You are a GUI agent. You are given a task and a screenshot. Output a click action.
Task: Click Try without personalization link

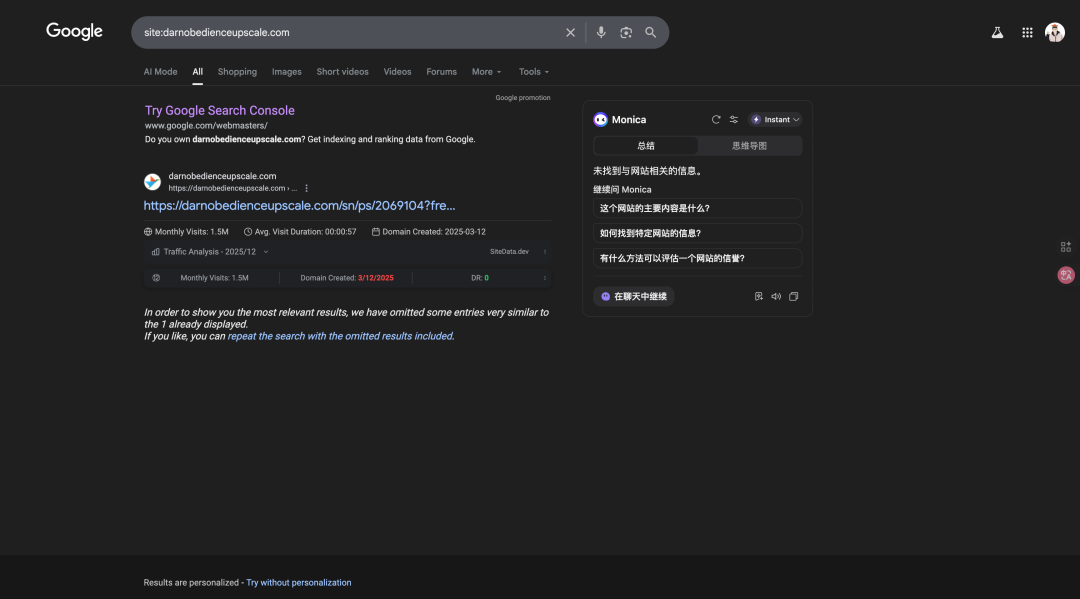(x=299, y=582)
